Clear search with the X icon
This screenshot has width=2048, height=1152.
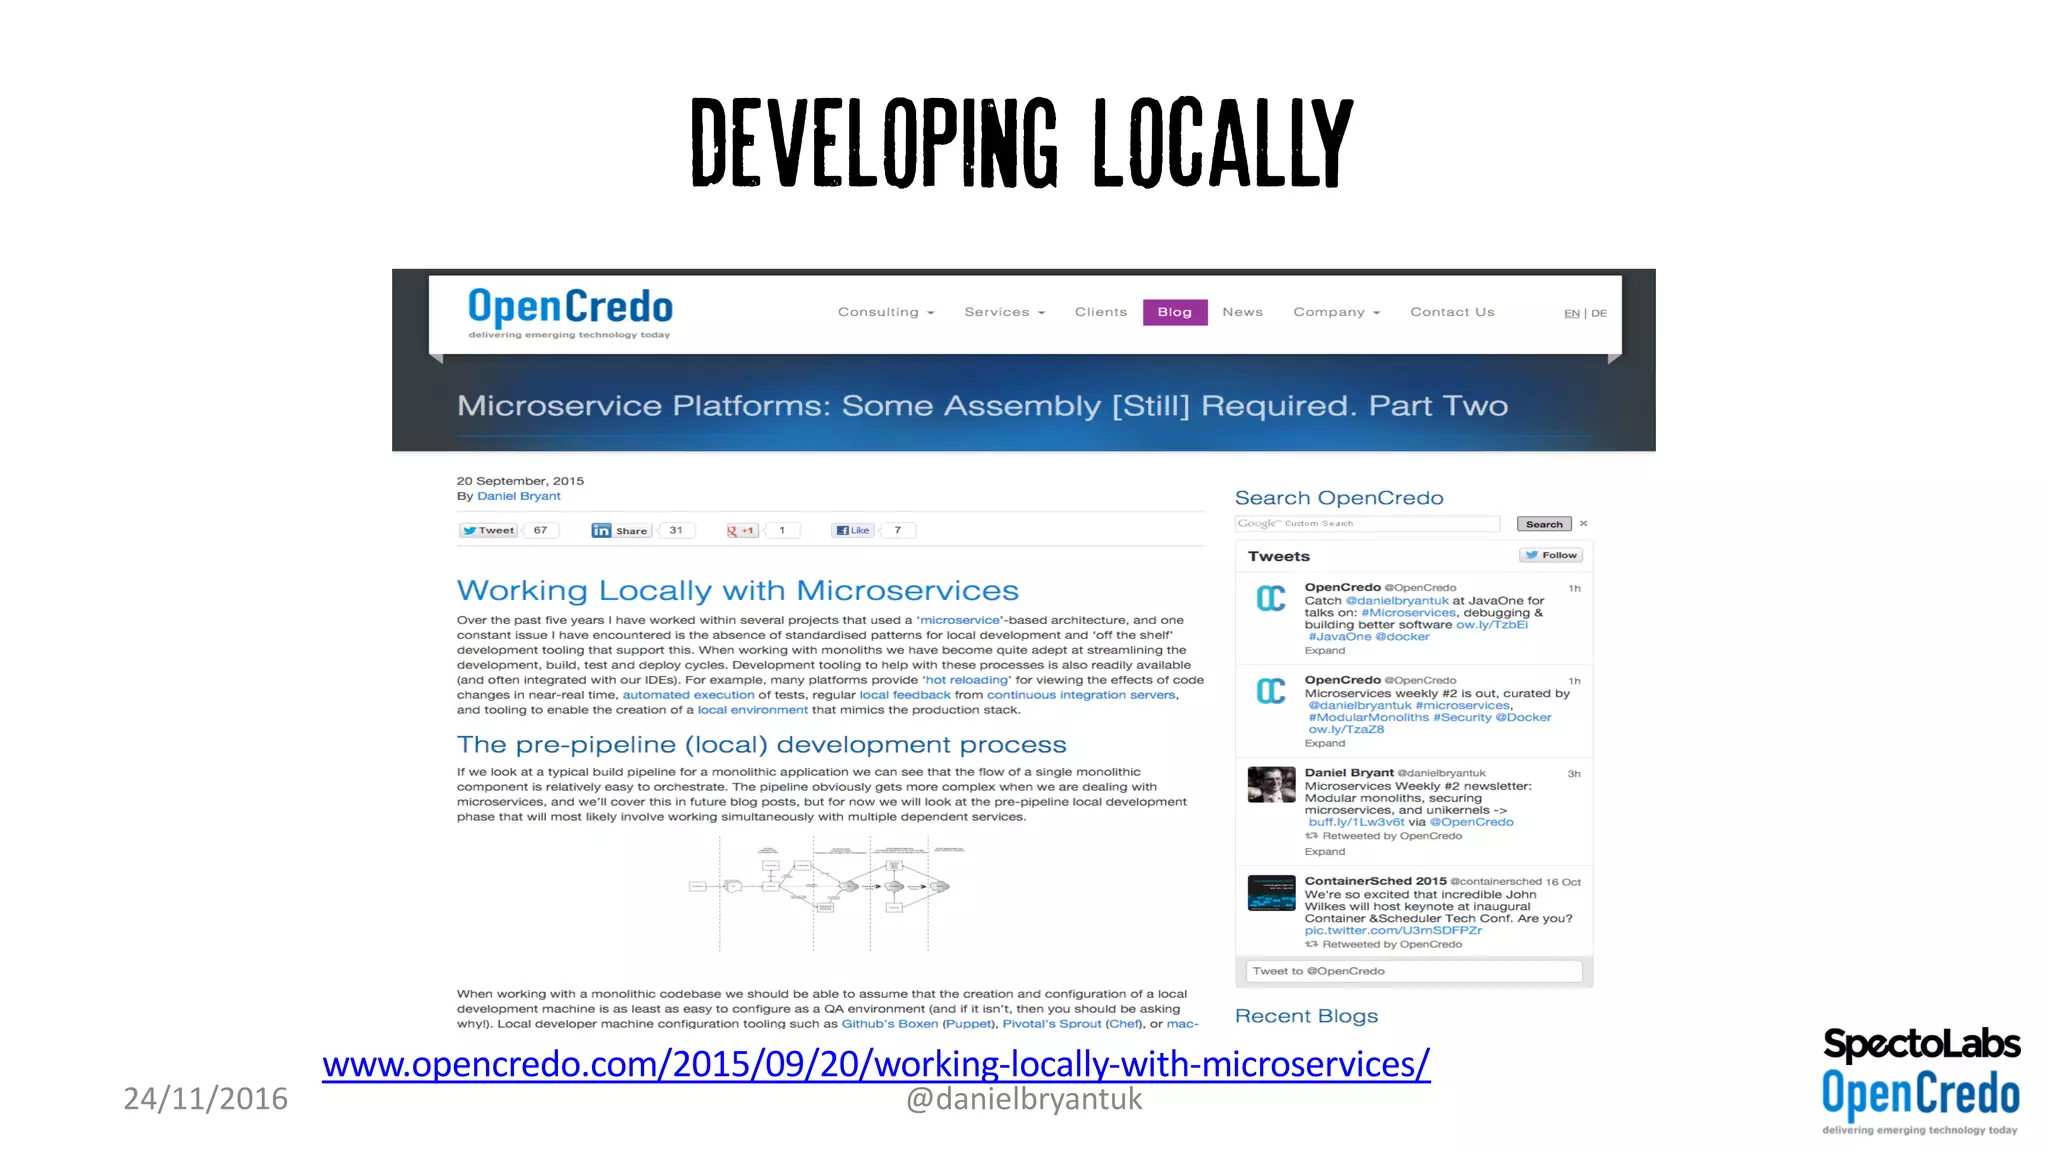[1583, 524]
